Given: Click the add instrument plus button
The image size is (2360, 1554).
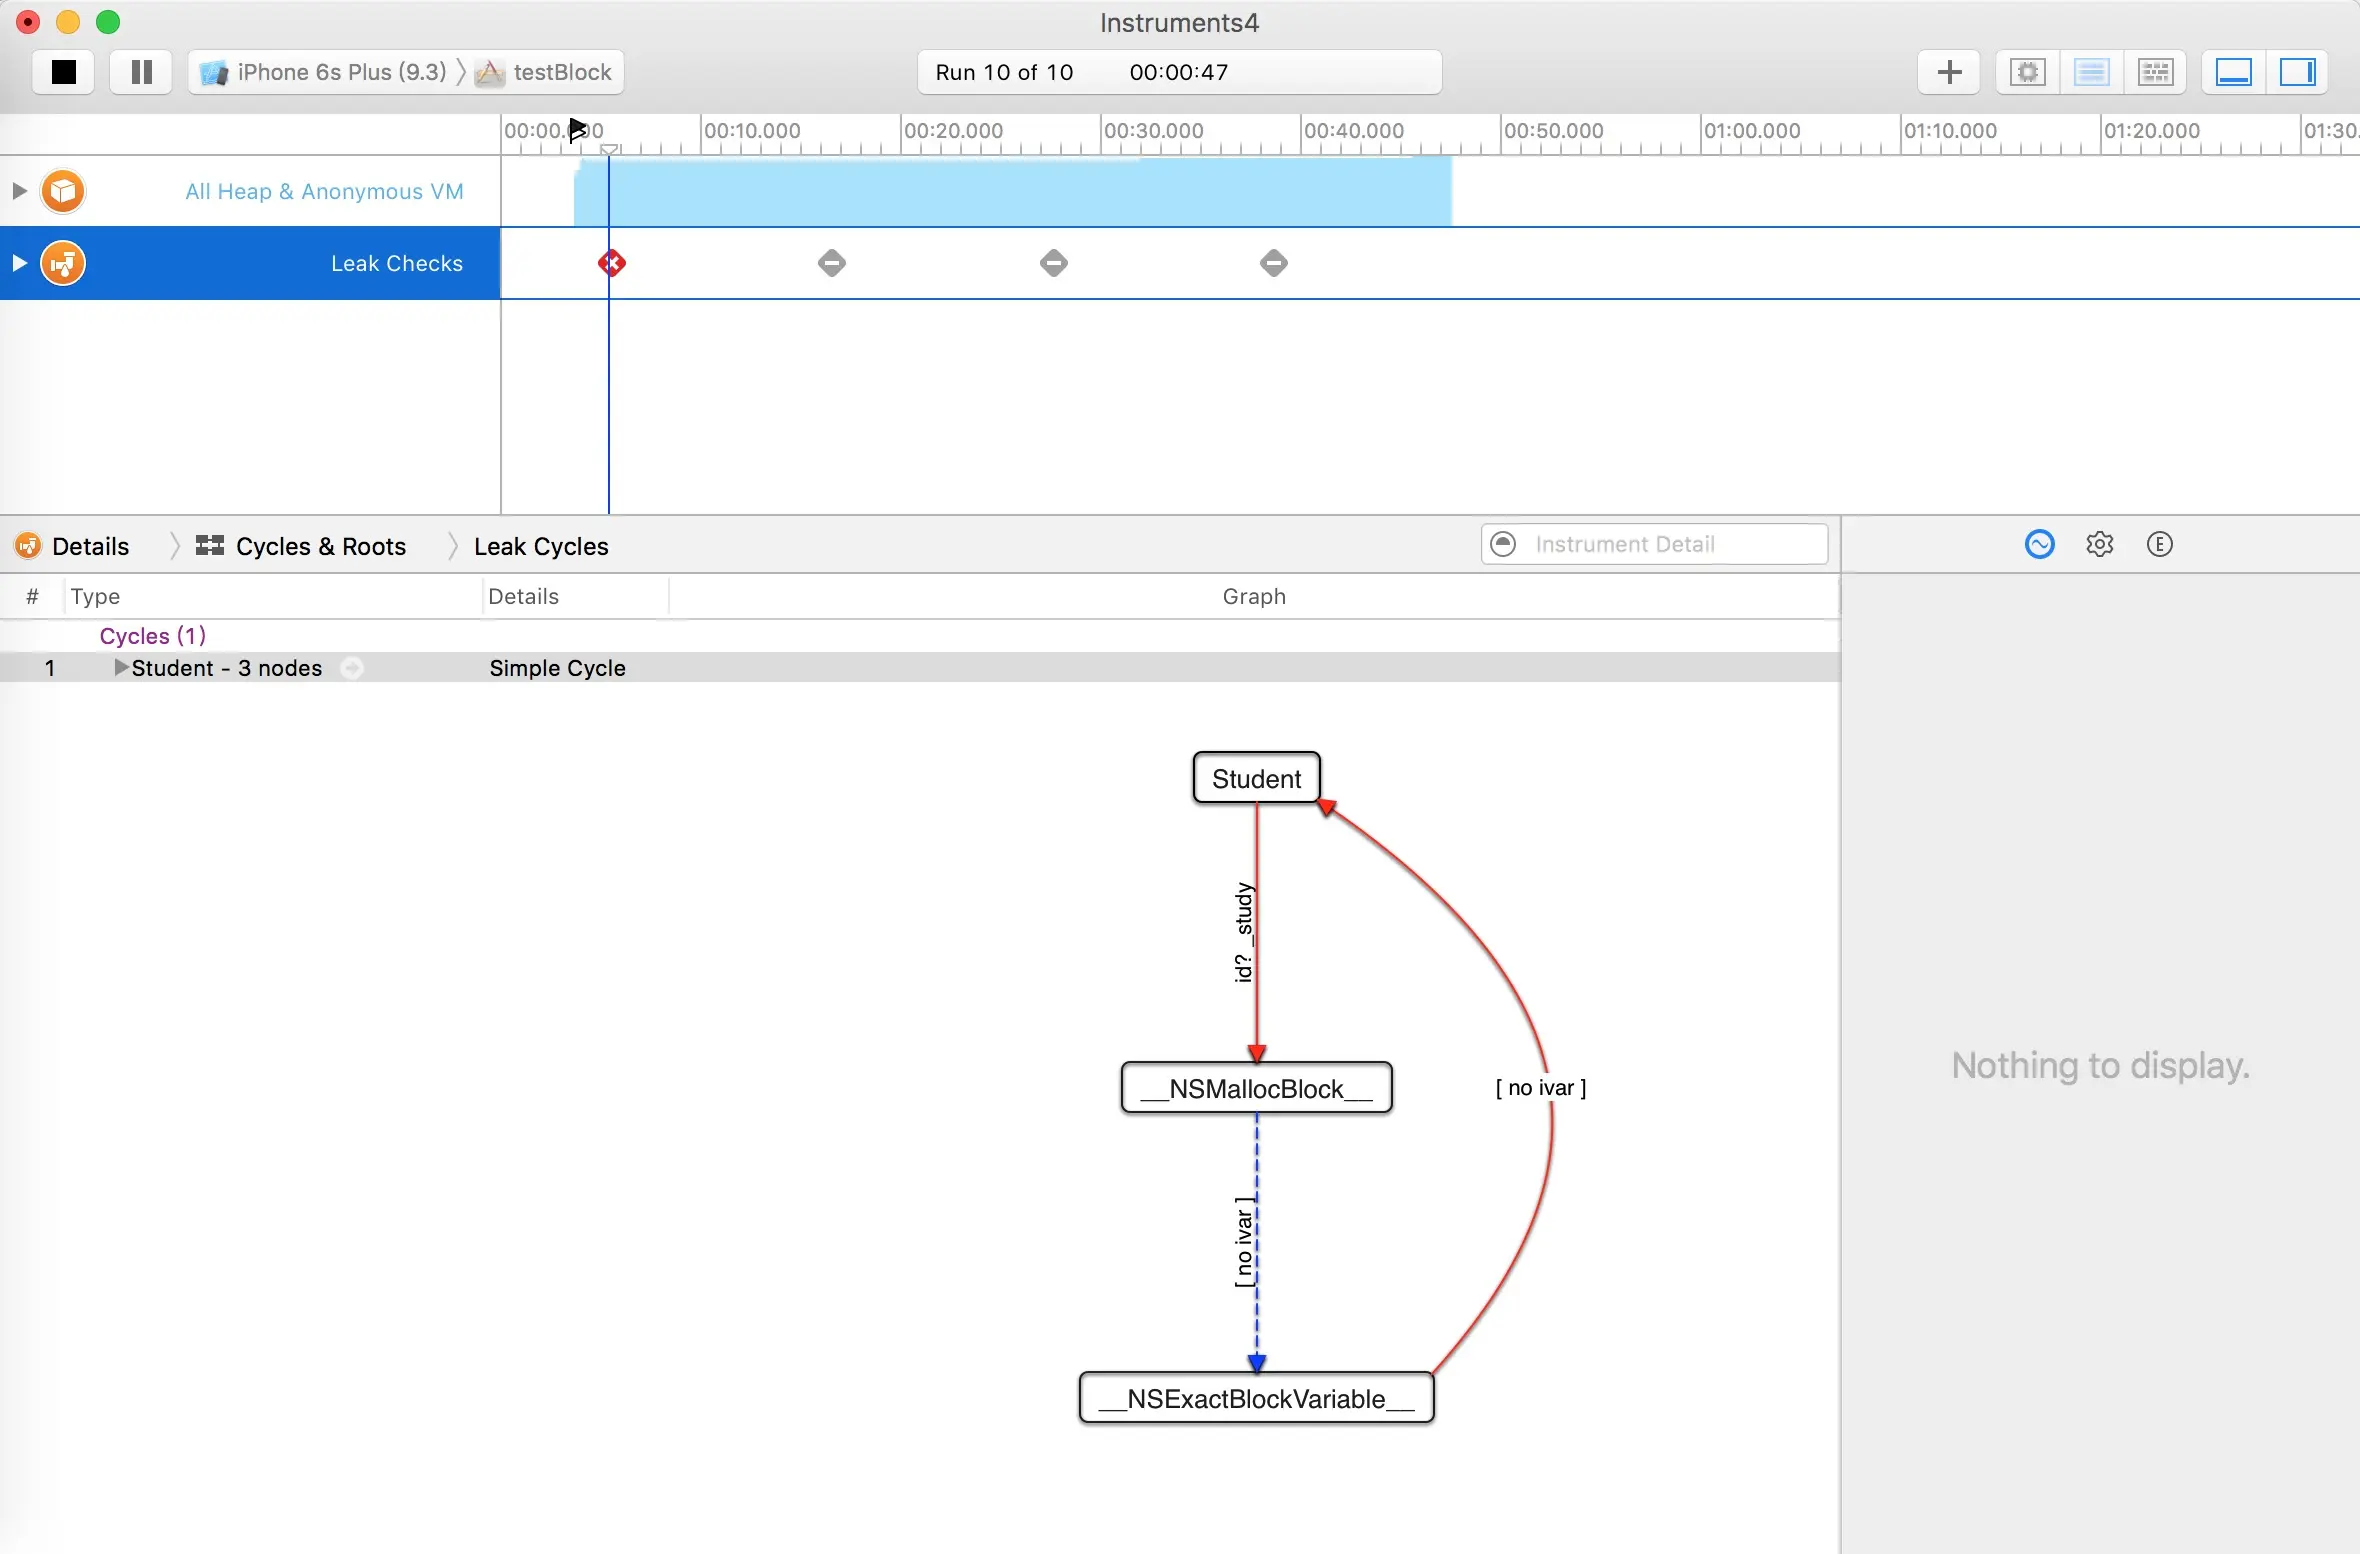Looking at the screenshot, I should pyautogui.click(x=1949, y=72).
